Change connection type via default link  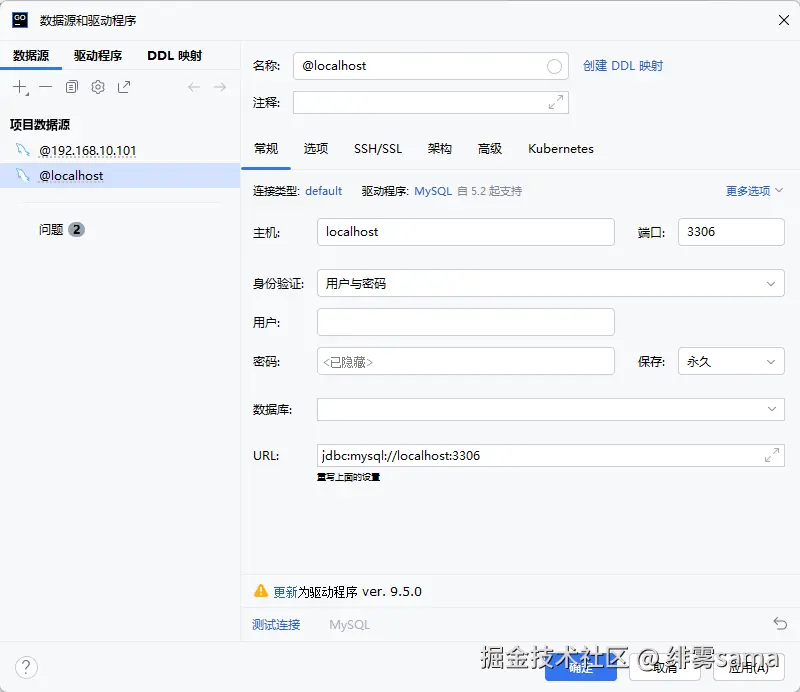(323, 191)
